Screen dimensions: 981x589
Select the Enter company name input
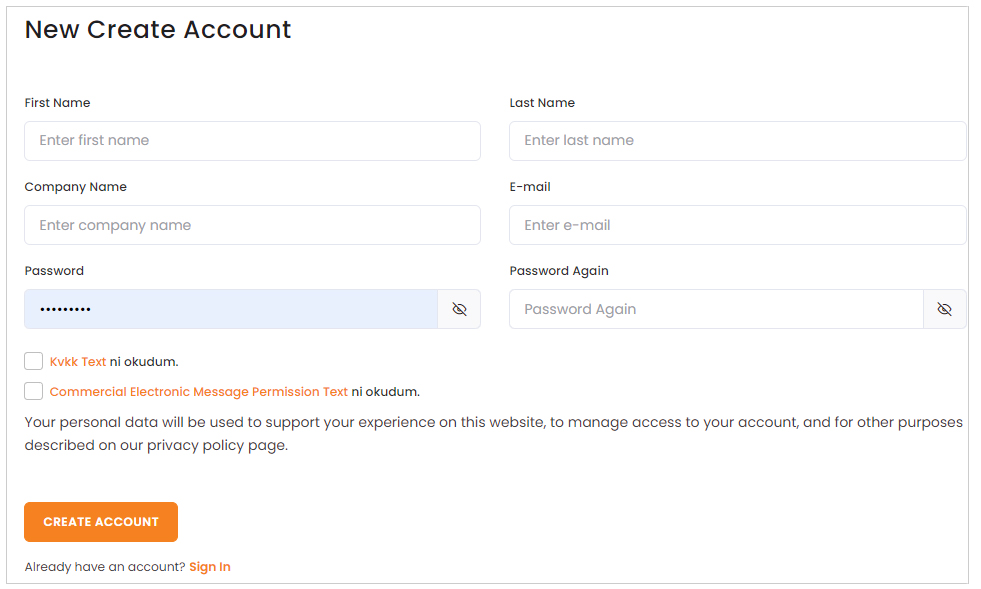(x=252, y=225)
